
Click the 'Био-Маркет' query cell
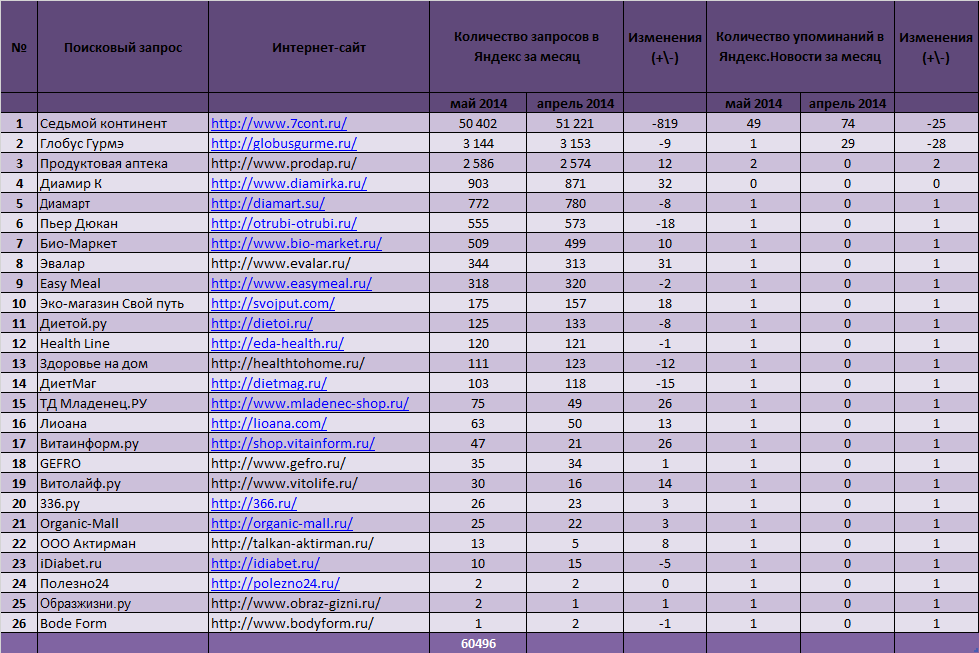pos(123,243)
